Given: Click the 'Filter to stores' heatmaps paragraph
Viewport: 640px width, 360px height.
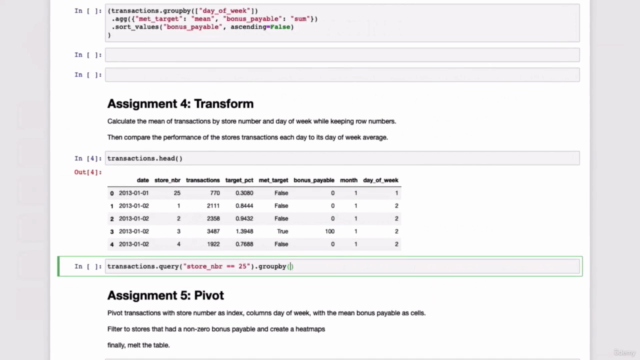Looking at the screenshot, I should click(216, 329).
